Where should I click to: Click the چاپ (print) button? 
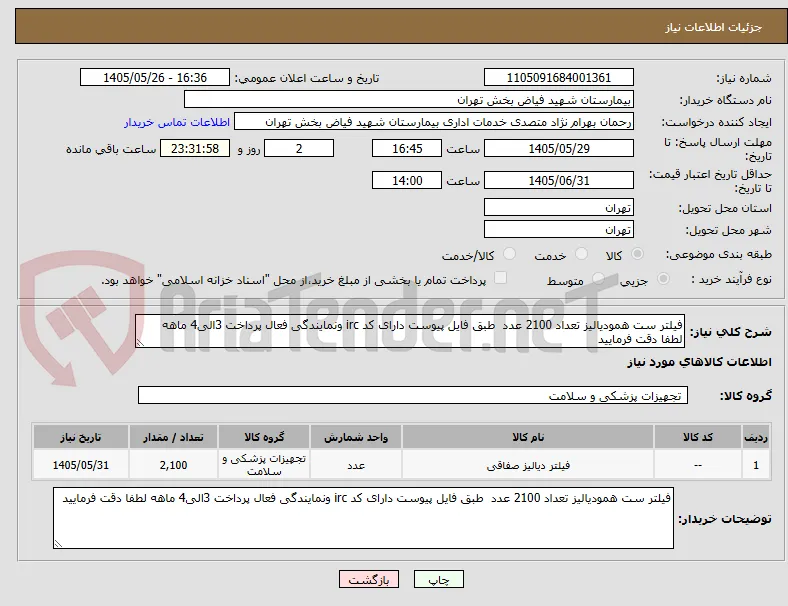coord(438,579)
